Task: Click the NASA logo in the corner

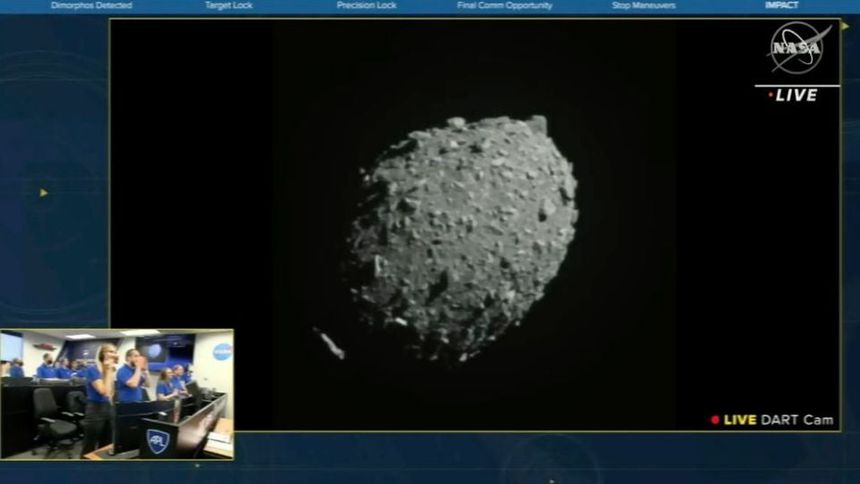Action: coord(798,47)
